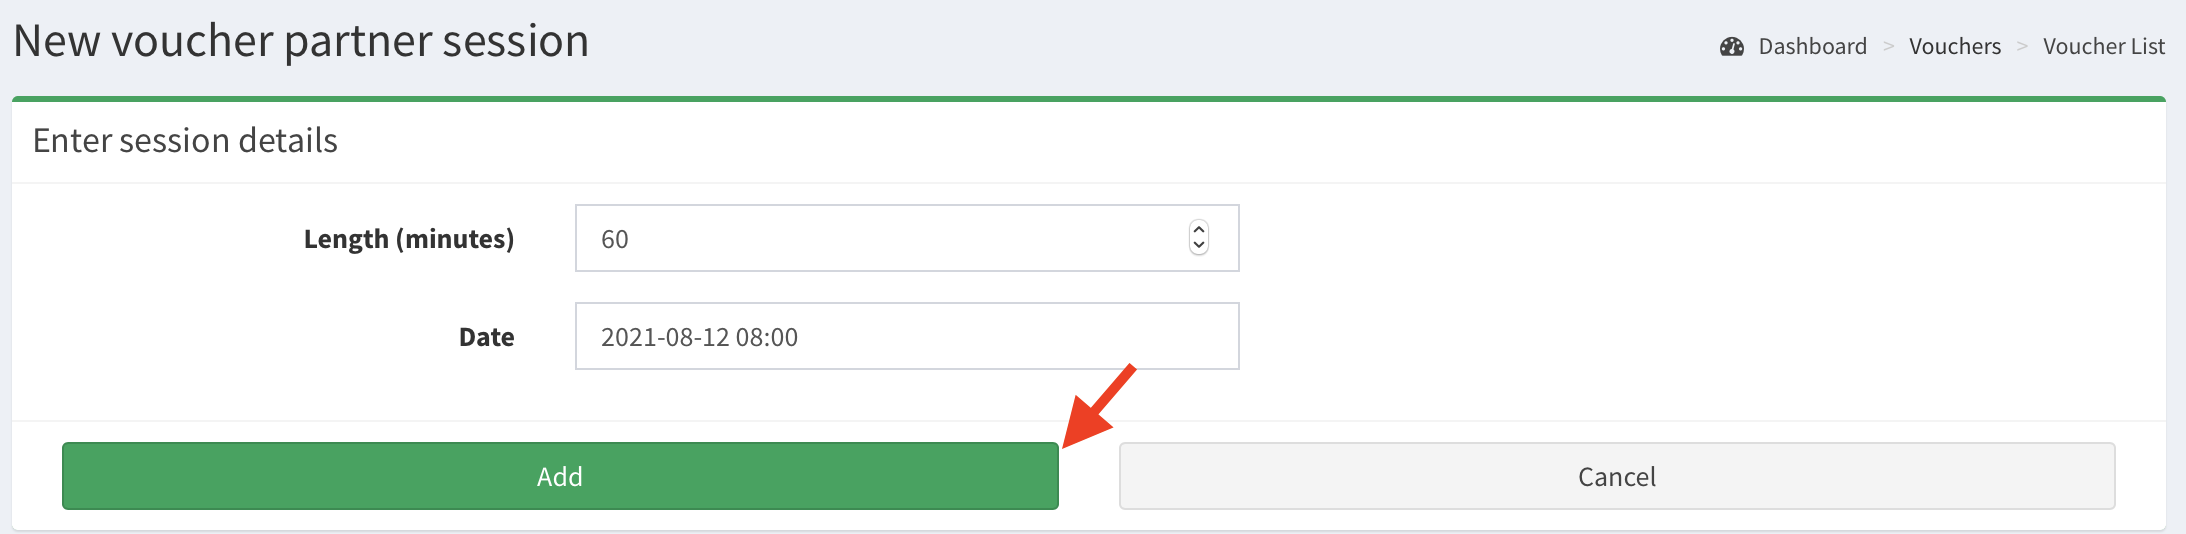Click the Dashboard gauge icon in breadcrumb
Viewport: 2186px width, 534px height.
click(1731, 47)
